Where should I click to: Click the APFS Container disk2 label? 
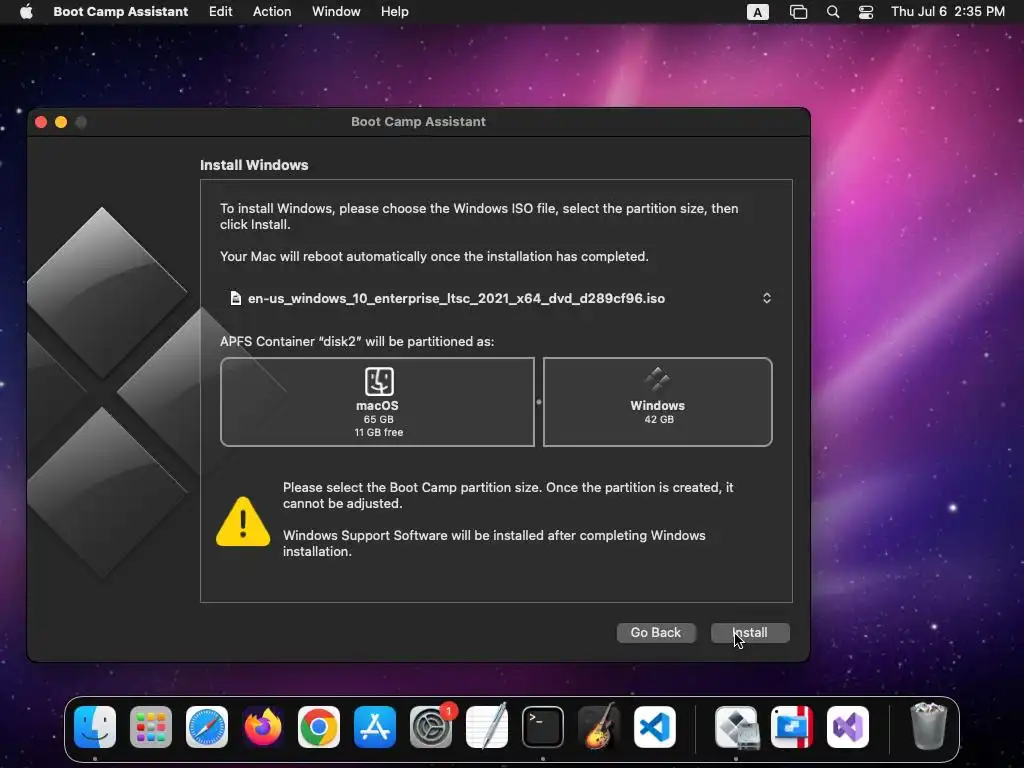tap(357, 342)
